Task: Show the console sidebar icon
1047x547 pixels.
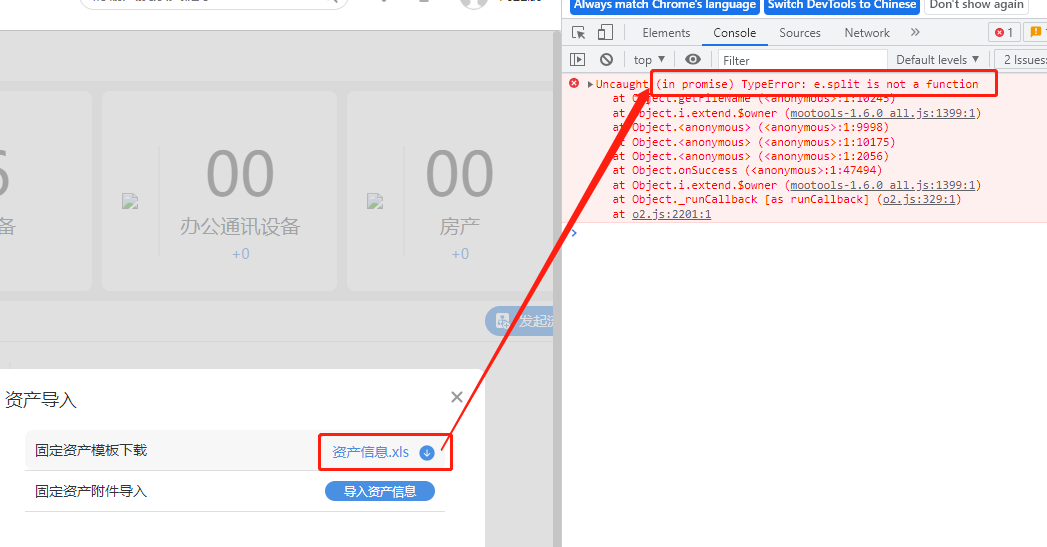Action: 578,59
